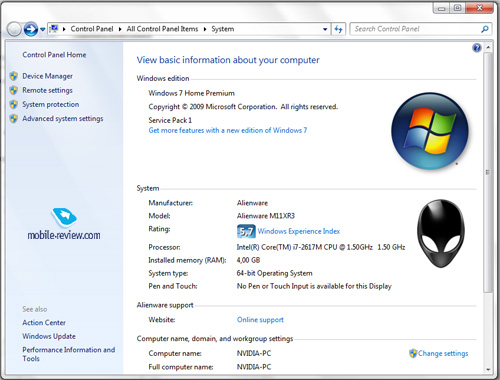
Task: Open the blue Help question mark
Action: tap(477, 48)
